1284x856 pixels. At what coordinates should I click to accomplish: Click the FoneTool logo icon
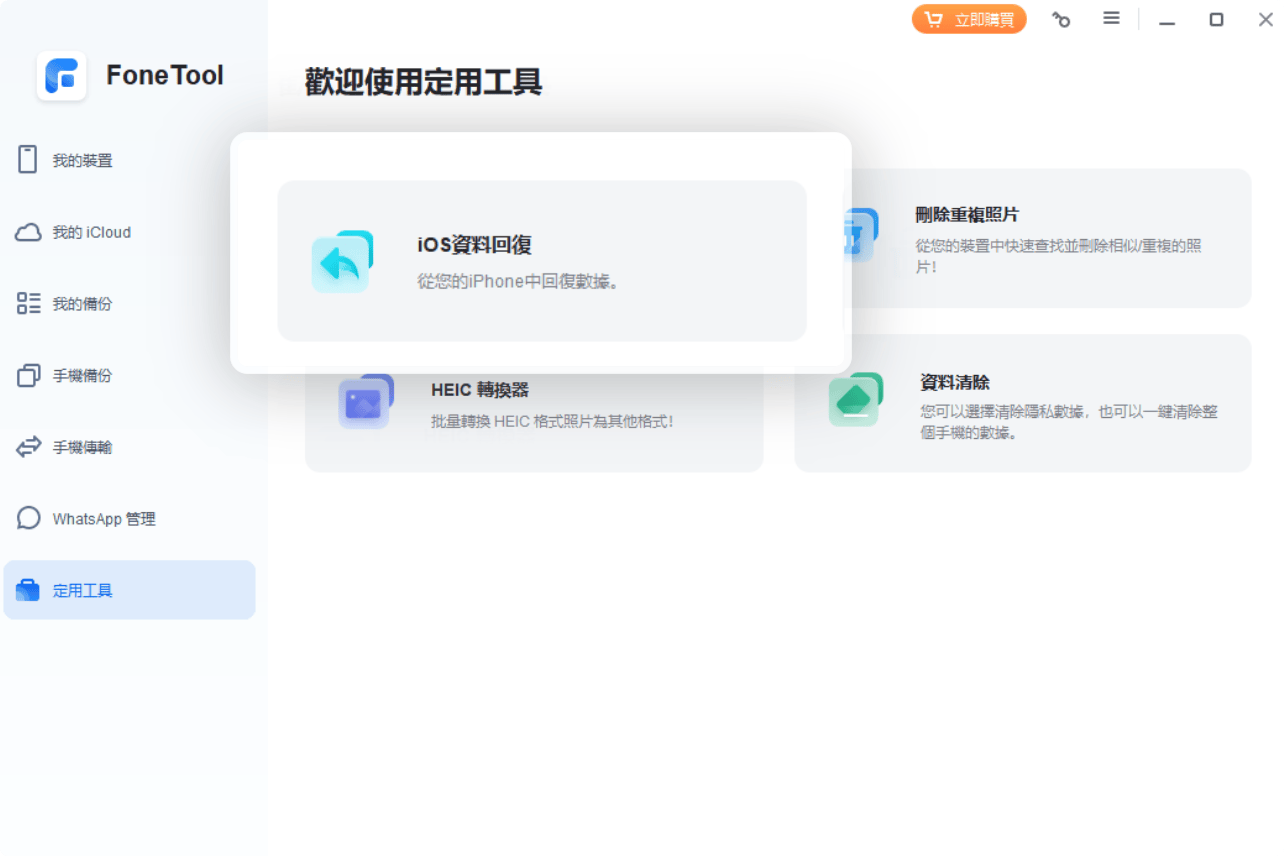pos(62,76)
